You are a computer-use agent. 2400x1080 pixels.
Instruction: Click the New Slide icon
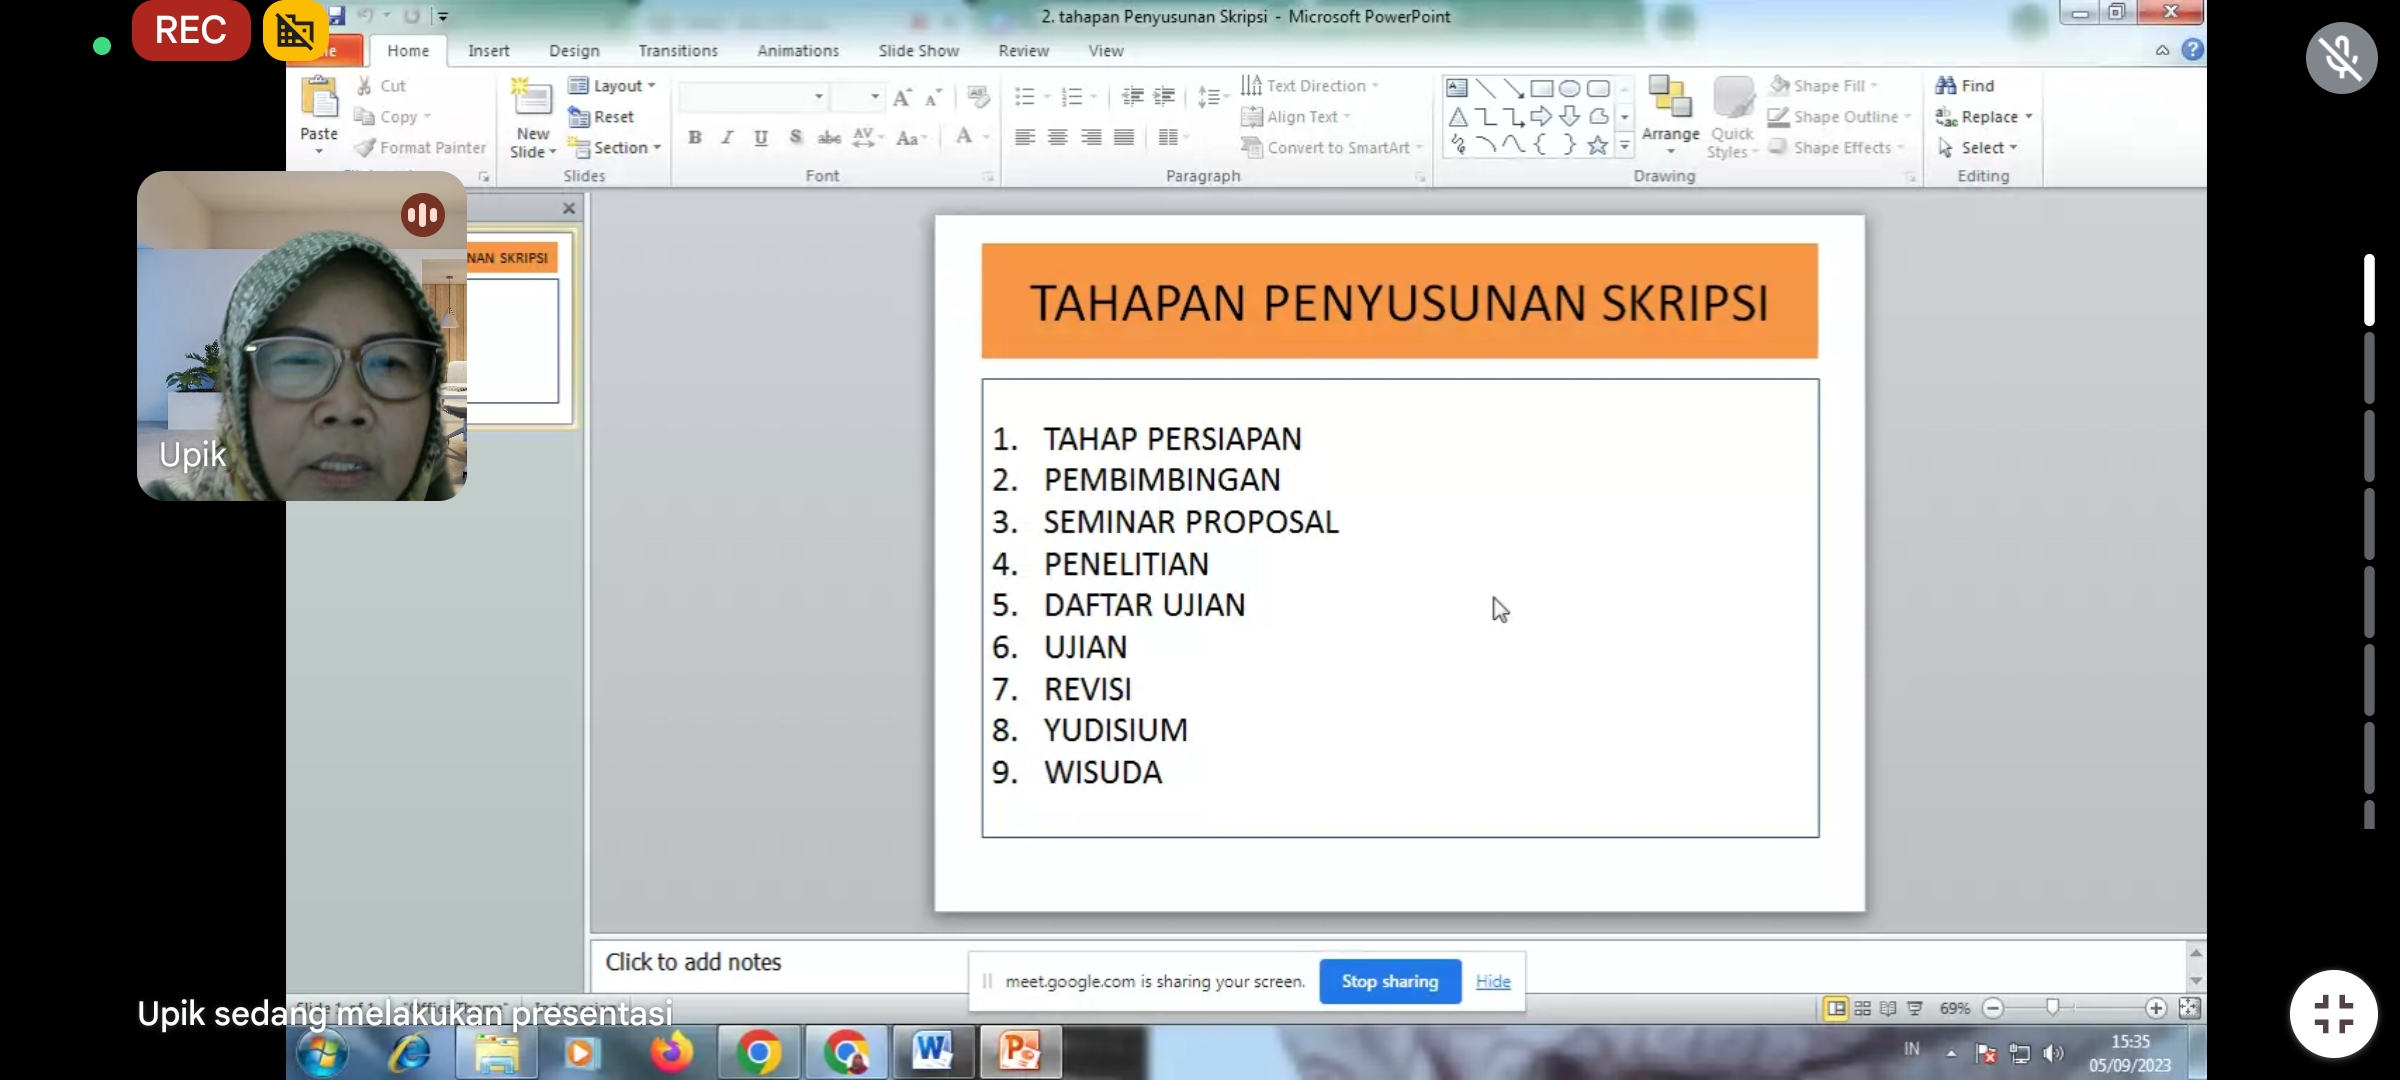click(532, 100)
